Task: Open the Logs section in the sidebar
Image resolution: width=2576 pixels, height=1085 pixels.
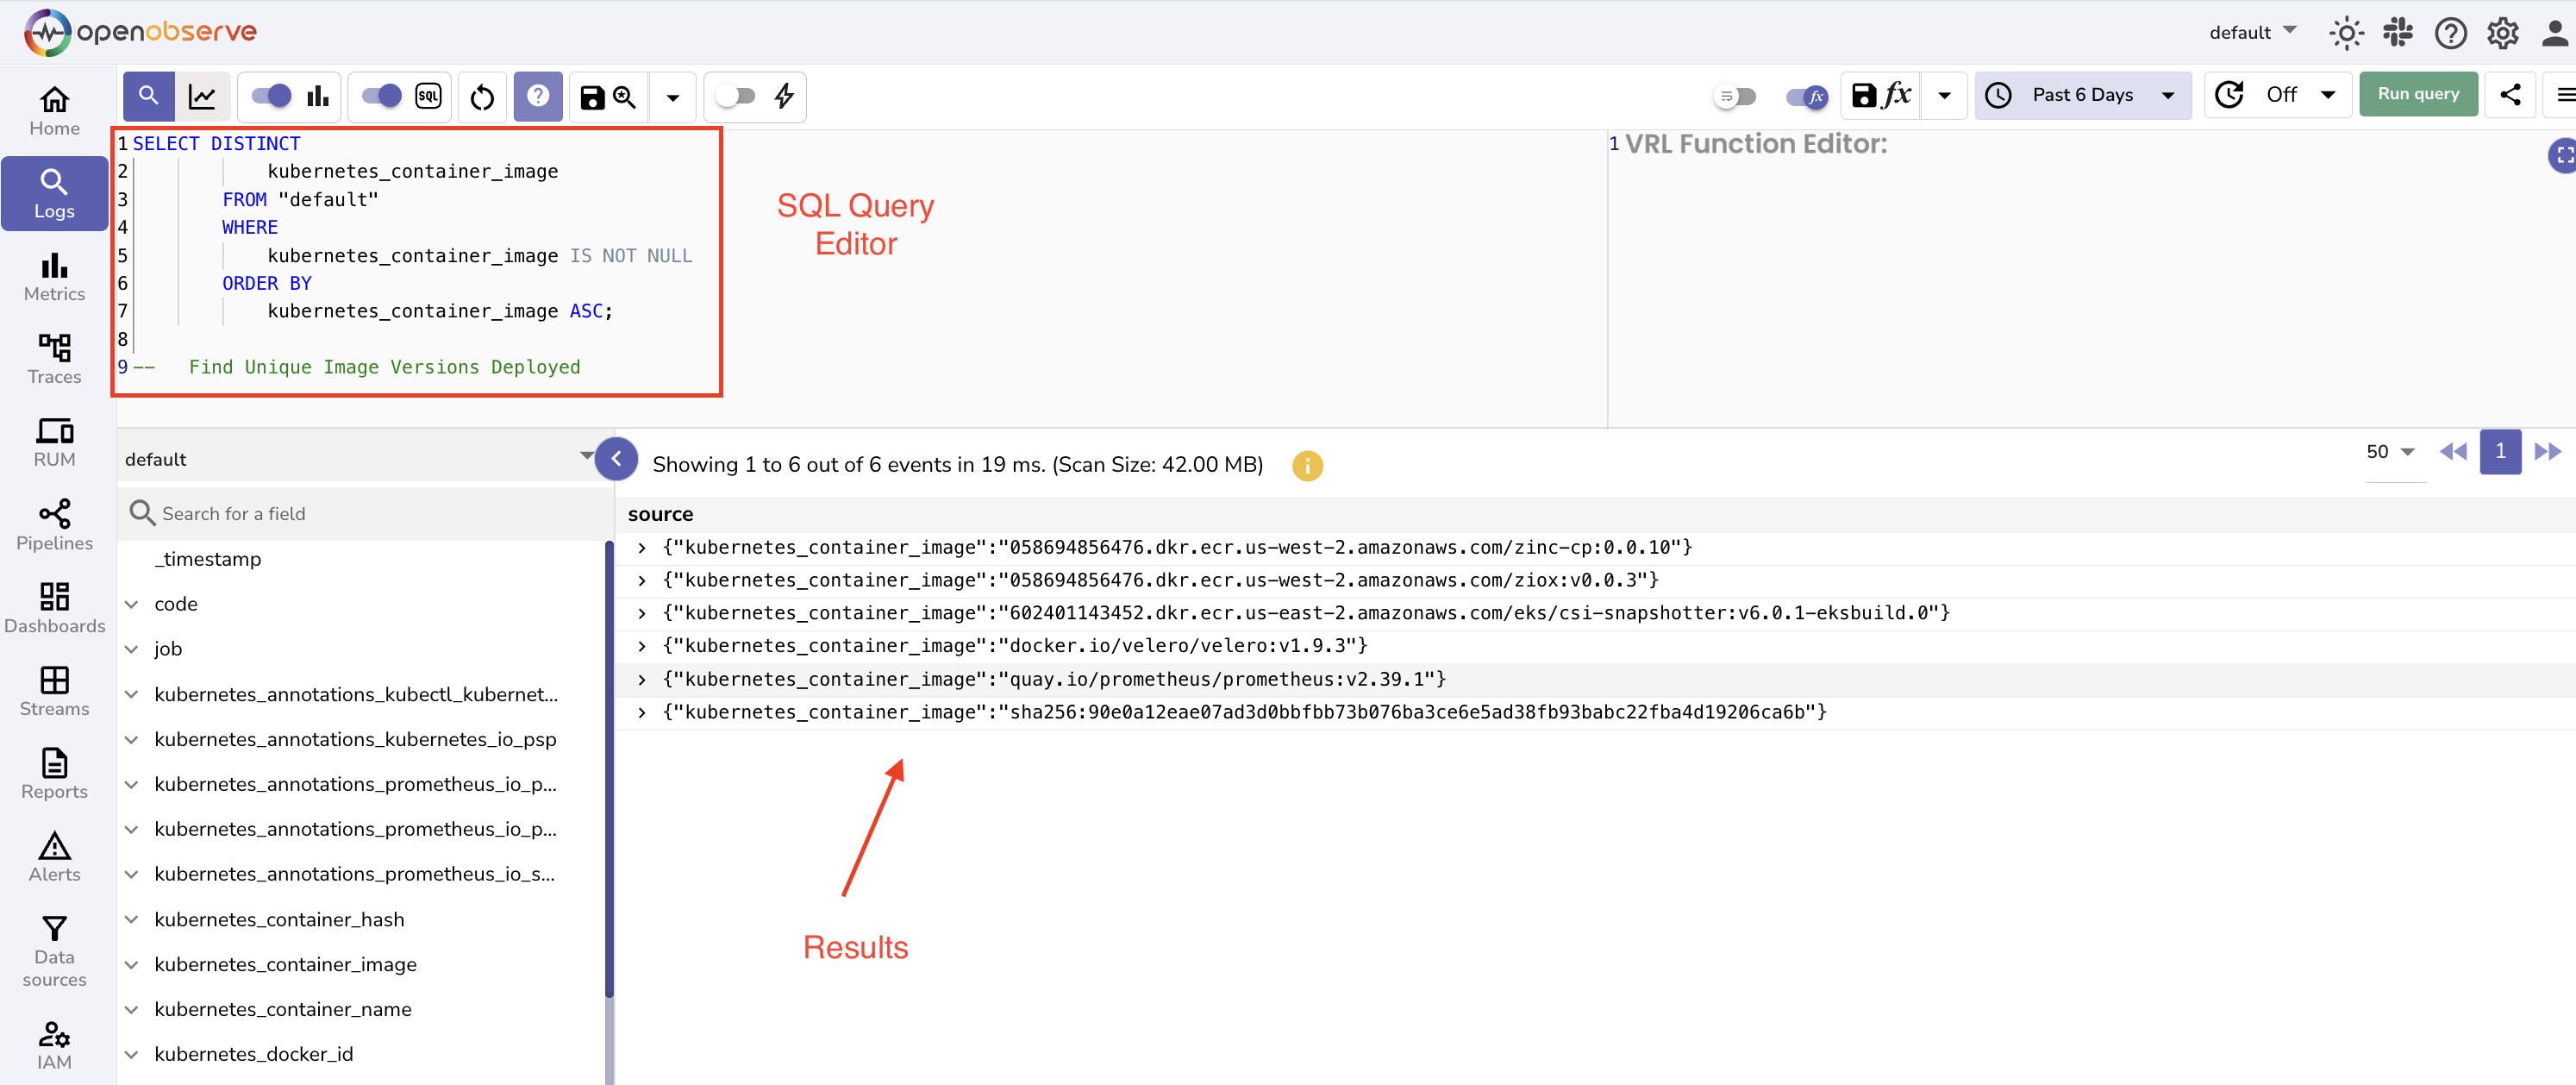Action: pos(54,193)
